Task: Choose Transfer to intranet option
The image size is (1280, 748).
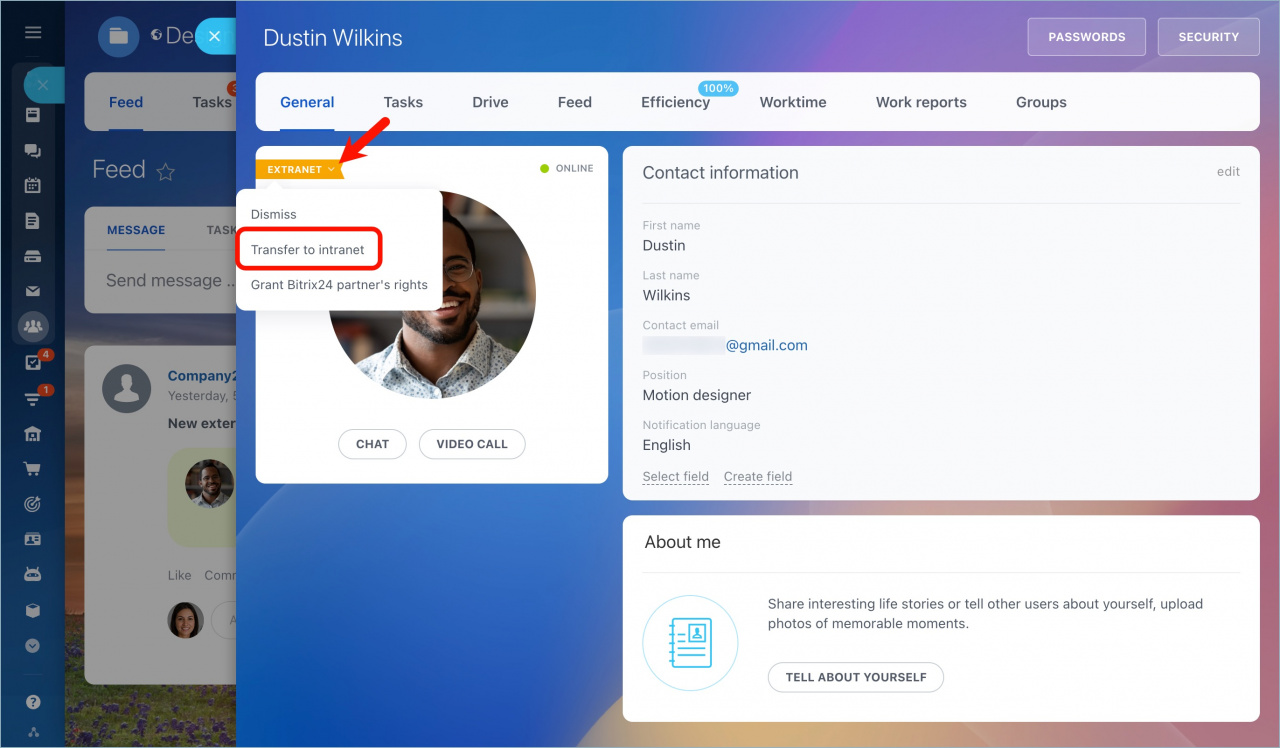Action: (308, 249)
